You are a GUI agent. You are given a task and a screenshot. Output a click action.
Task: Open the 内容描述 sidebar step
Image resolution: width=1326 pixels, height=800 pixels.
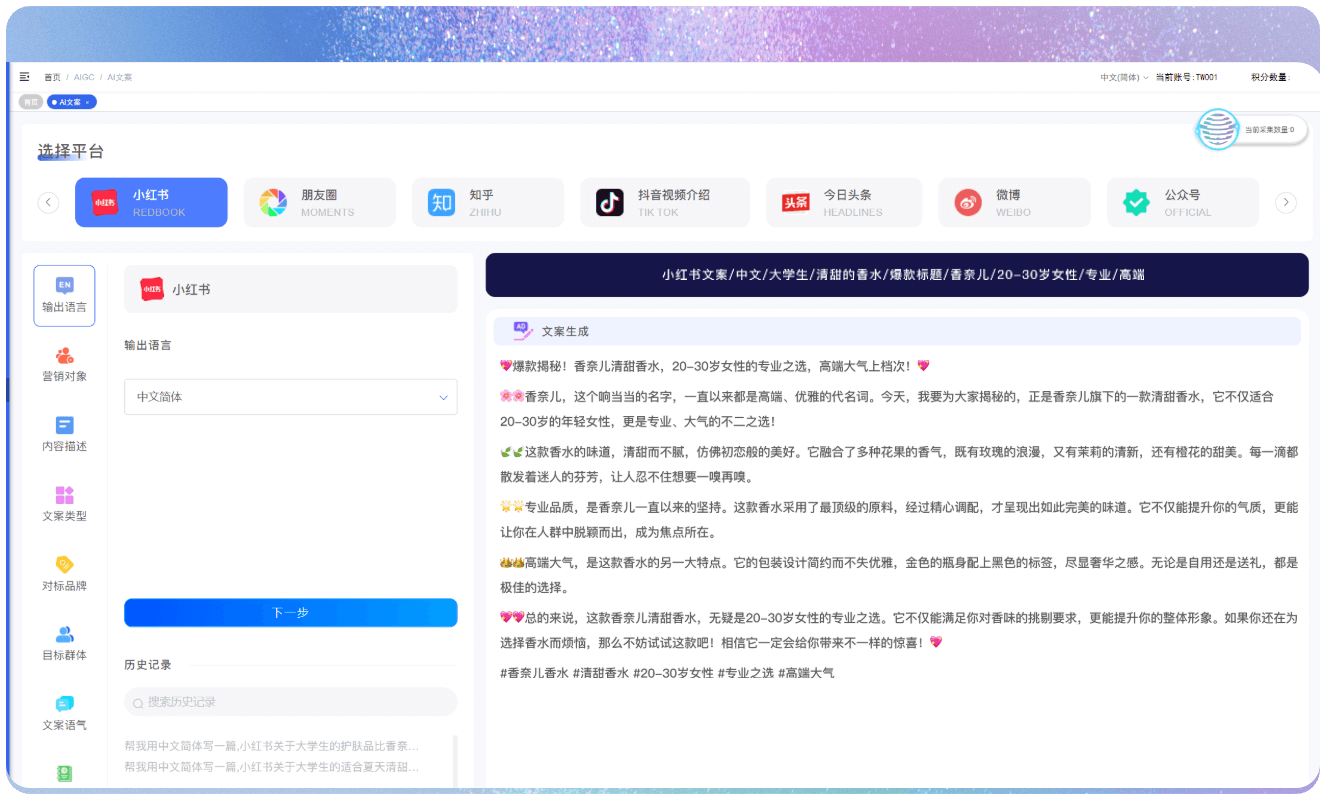pyautogui.click(x=64, y=435)
